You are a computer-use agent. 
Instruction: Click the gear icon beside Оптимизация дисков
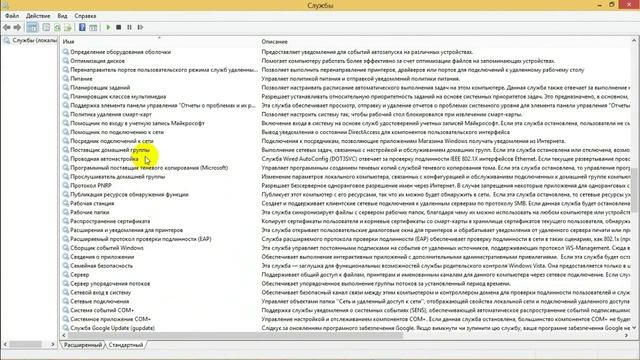click(x=66, y=61)
